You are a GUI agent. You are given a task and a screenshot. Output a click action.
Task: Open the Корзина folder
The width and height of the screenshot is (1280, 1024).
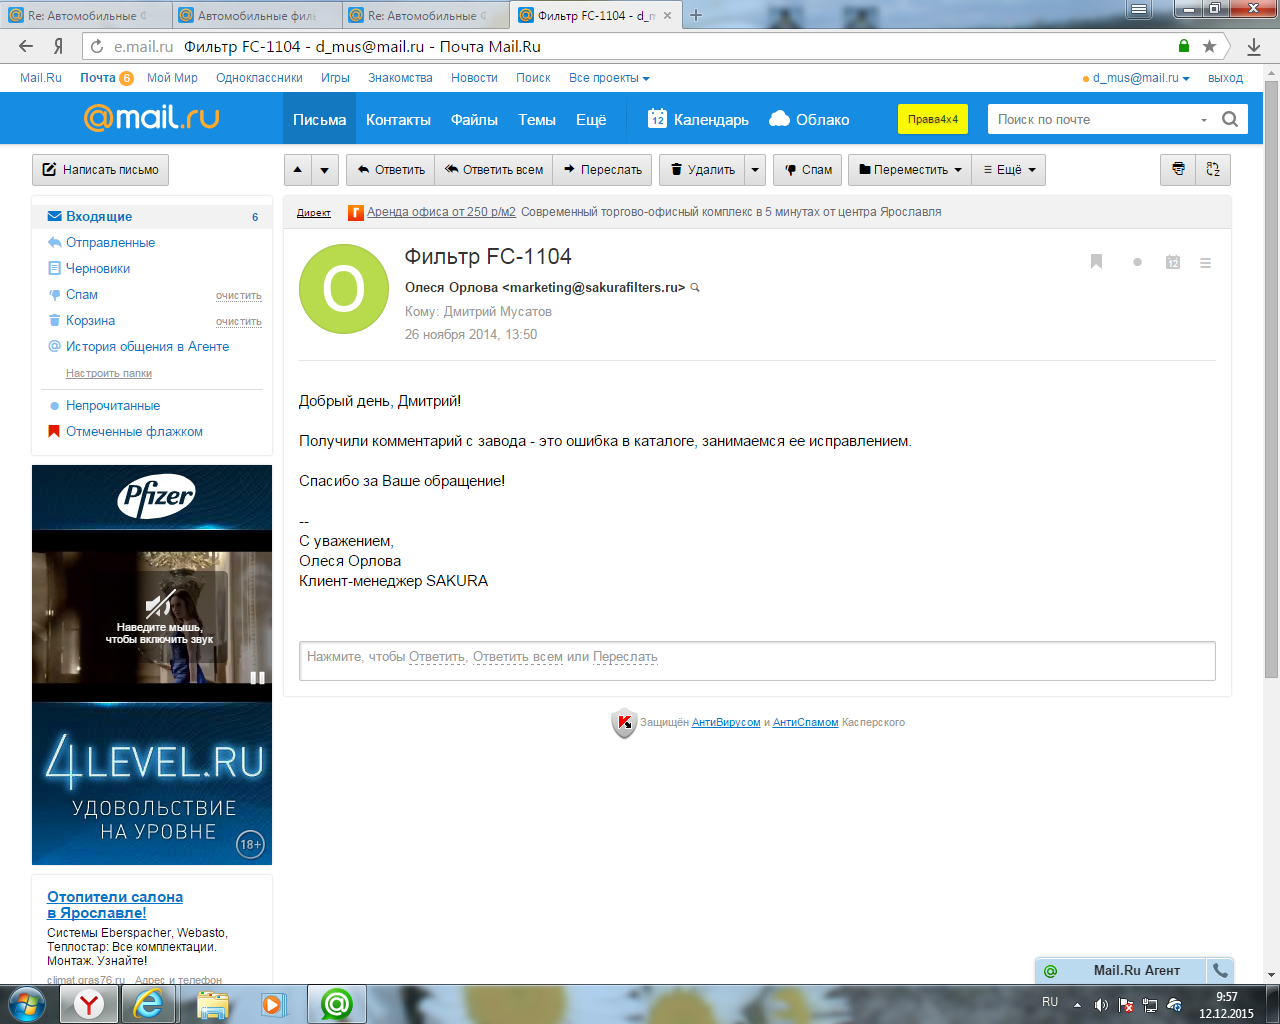tap(90, 320)
